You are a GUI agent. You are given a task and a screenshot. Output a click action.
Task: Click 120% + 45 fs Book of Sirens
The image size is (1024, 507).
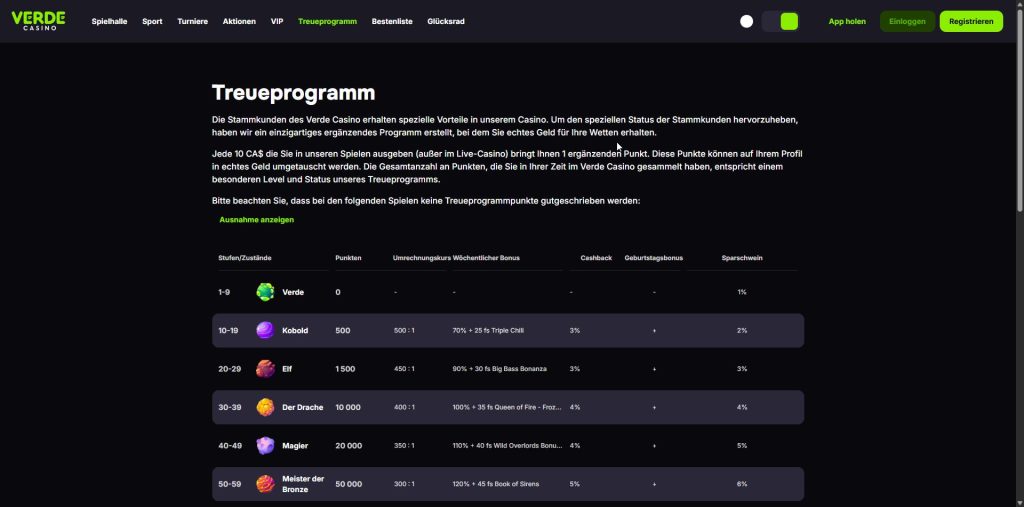(x=496, y=484)
